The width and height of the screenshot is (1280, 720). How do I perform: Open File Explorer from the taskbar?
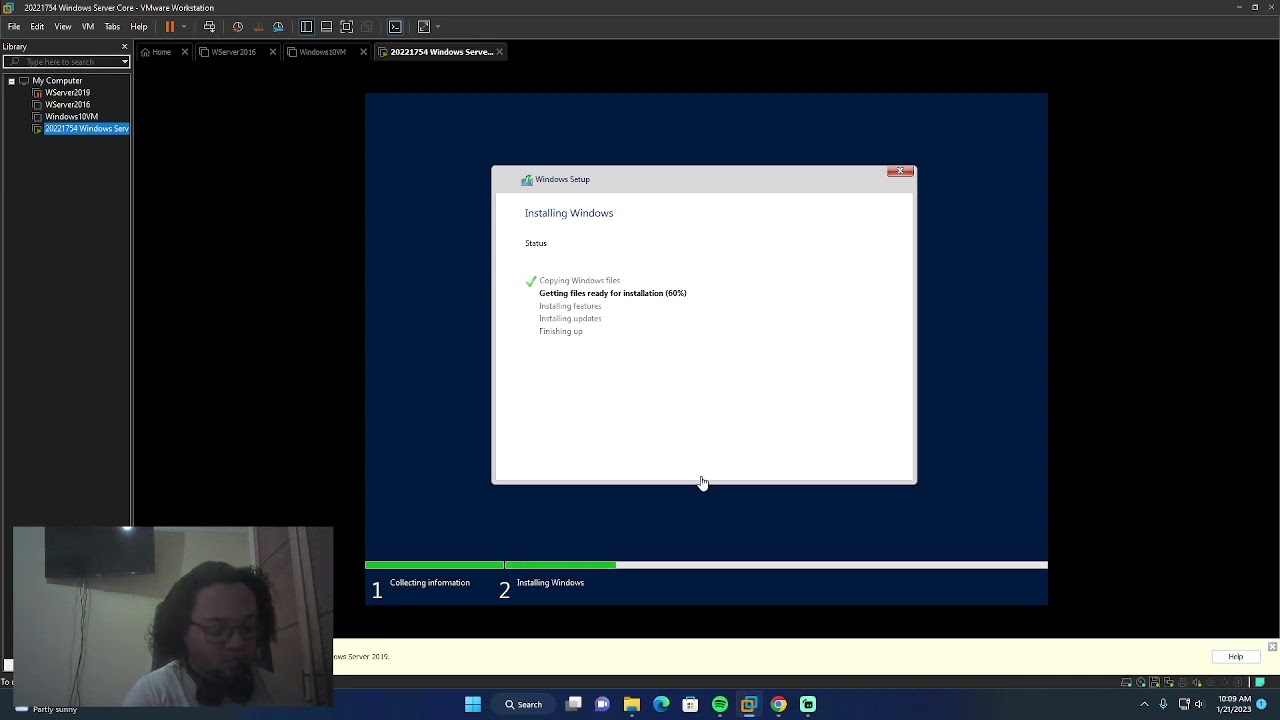click(x=632, y=704)
